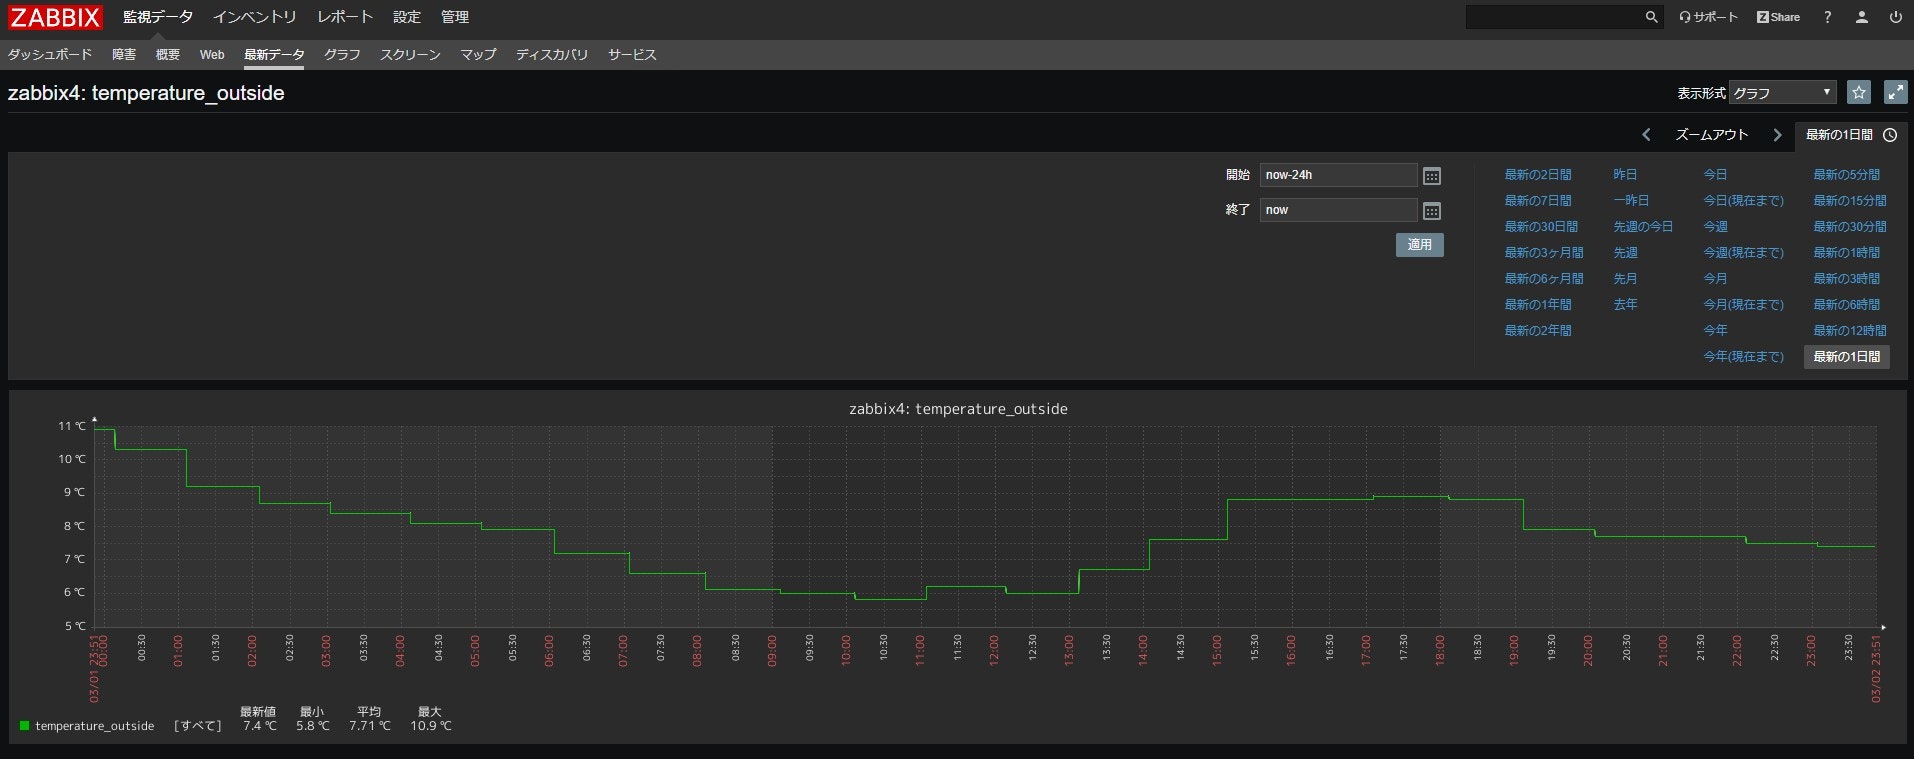The width and height of the screenshot is (1914, 759).
Task: Select 最新の2年間 time range
Action: [1538, 331]
